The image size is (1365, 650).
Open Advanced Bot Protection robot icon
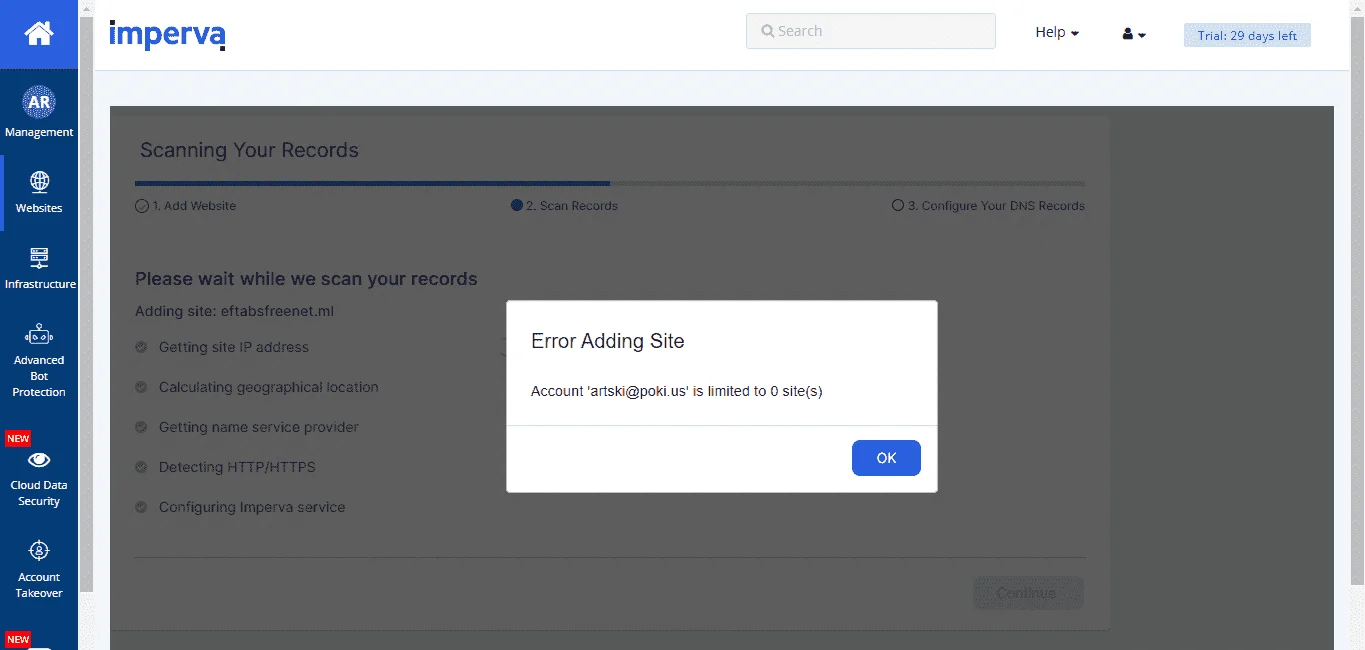(x=39, y=335)
